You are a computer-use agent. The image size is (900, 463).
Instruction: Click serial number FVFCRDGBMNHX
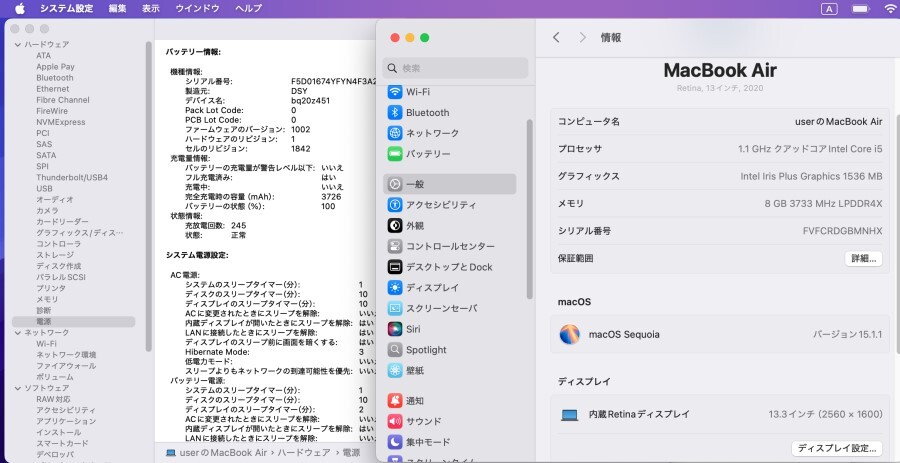tap(843, 231)
